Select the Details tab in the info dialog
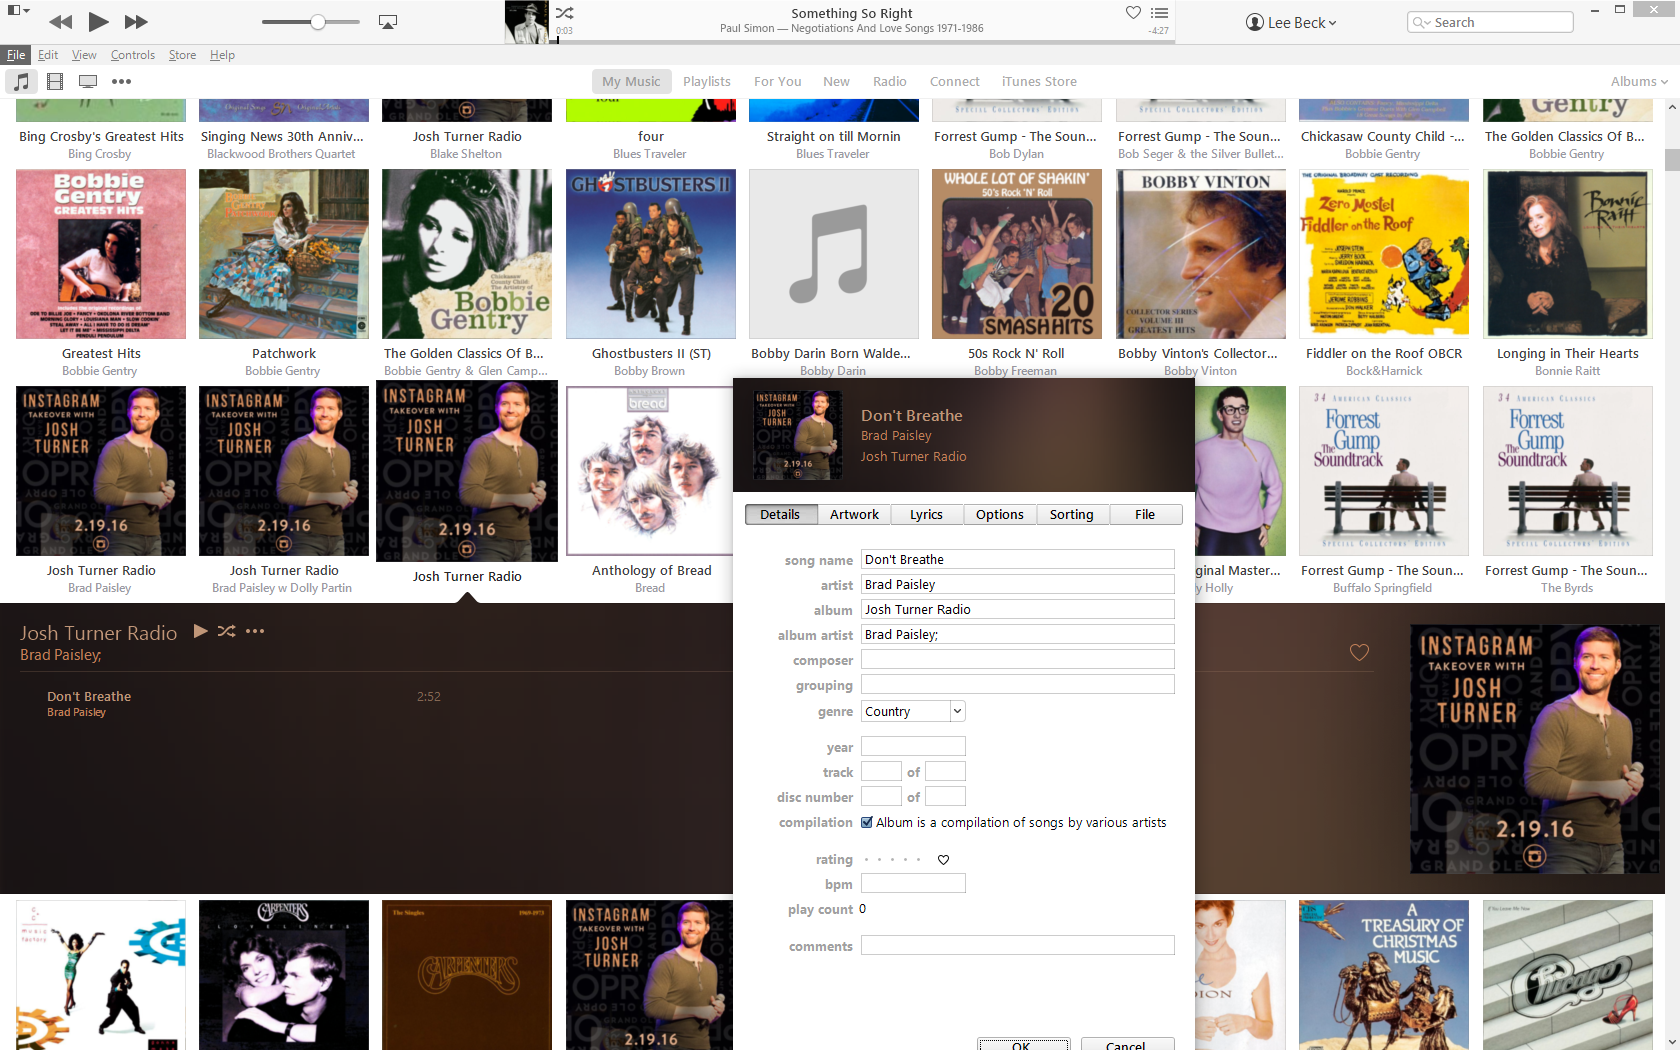This screenshot has height=1050, width=1680. coord(780,514)
